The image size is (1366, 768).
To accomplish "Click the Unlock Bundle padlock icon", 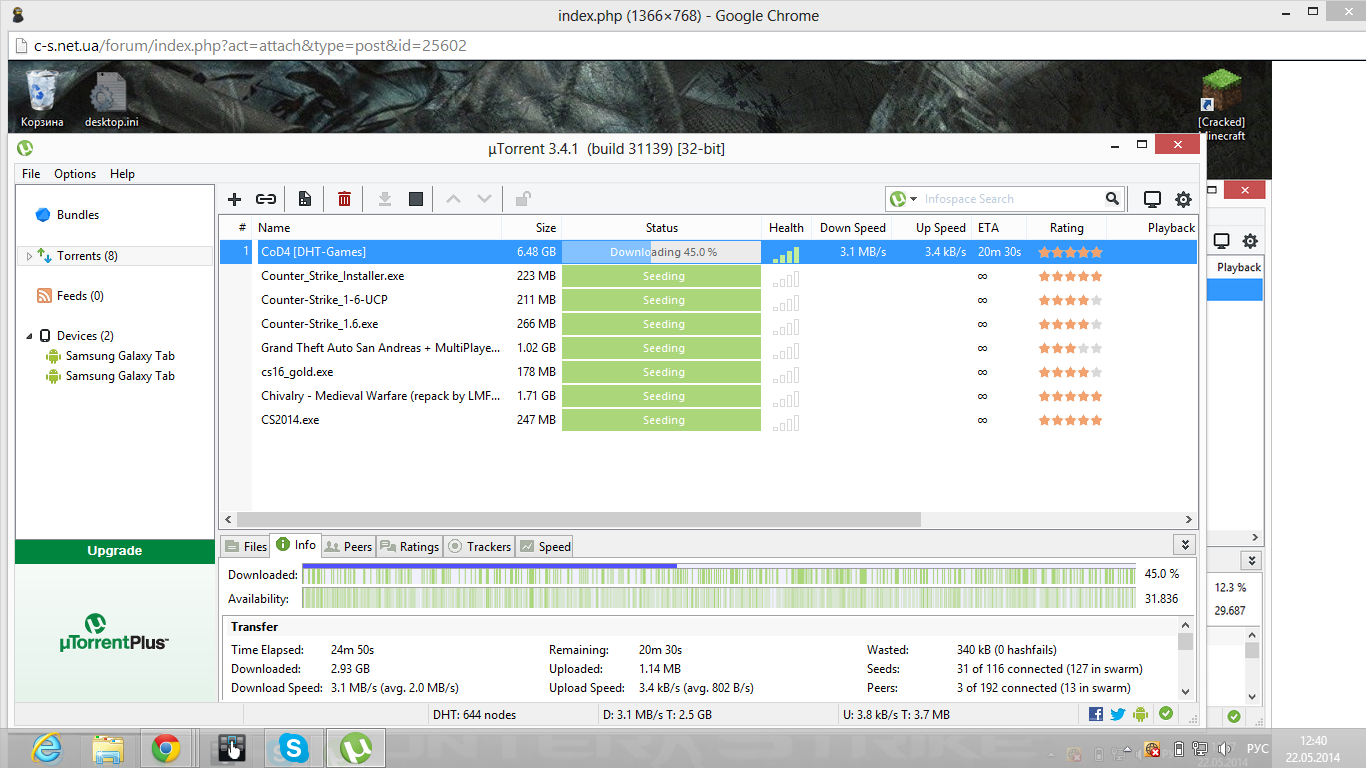I will pyautogui.click(x=523, y=199).
